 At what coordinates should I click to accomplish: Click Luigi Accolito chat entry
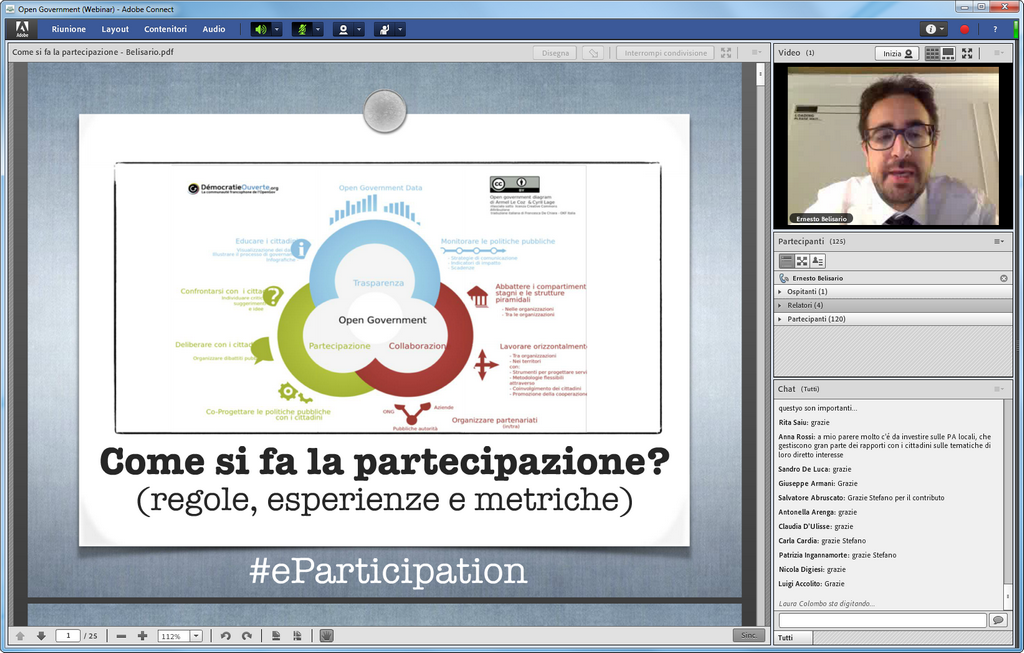(811, 584)
